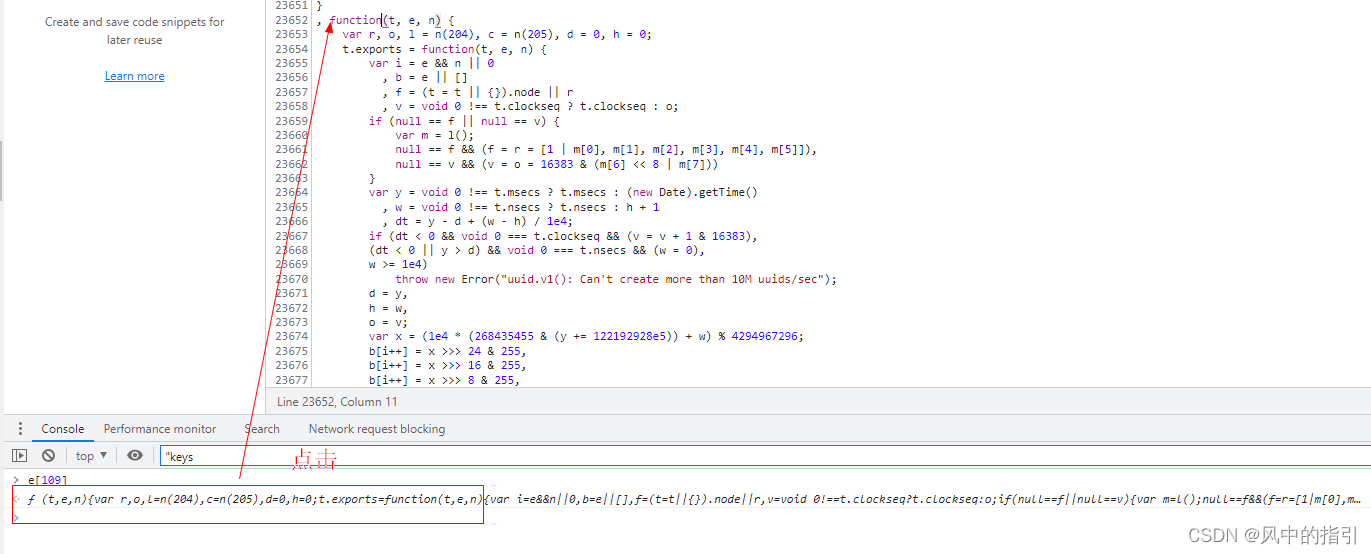Switch to the Console drawer tab

(63, 429)
